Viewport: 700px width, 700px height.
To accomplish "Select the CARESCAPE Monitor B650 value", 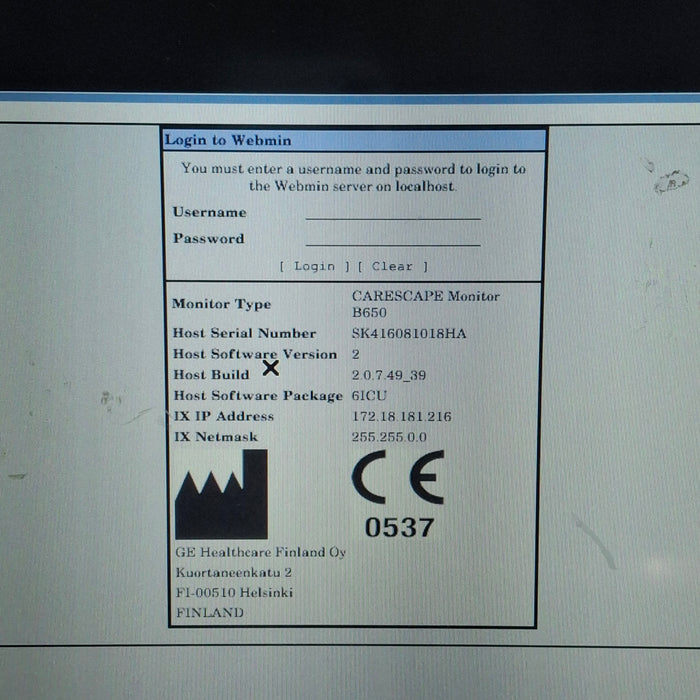I will 425,304.
